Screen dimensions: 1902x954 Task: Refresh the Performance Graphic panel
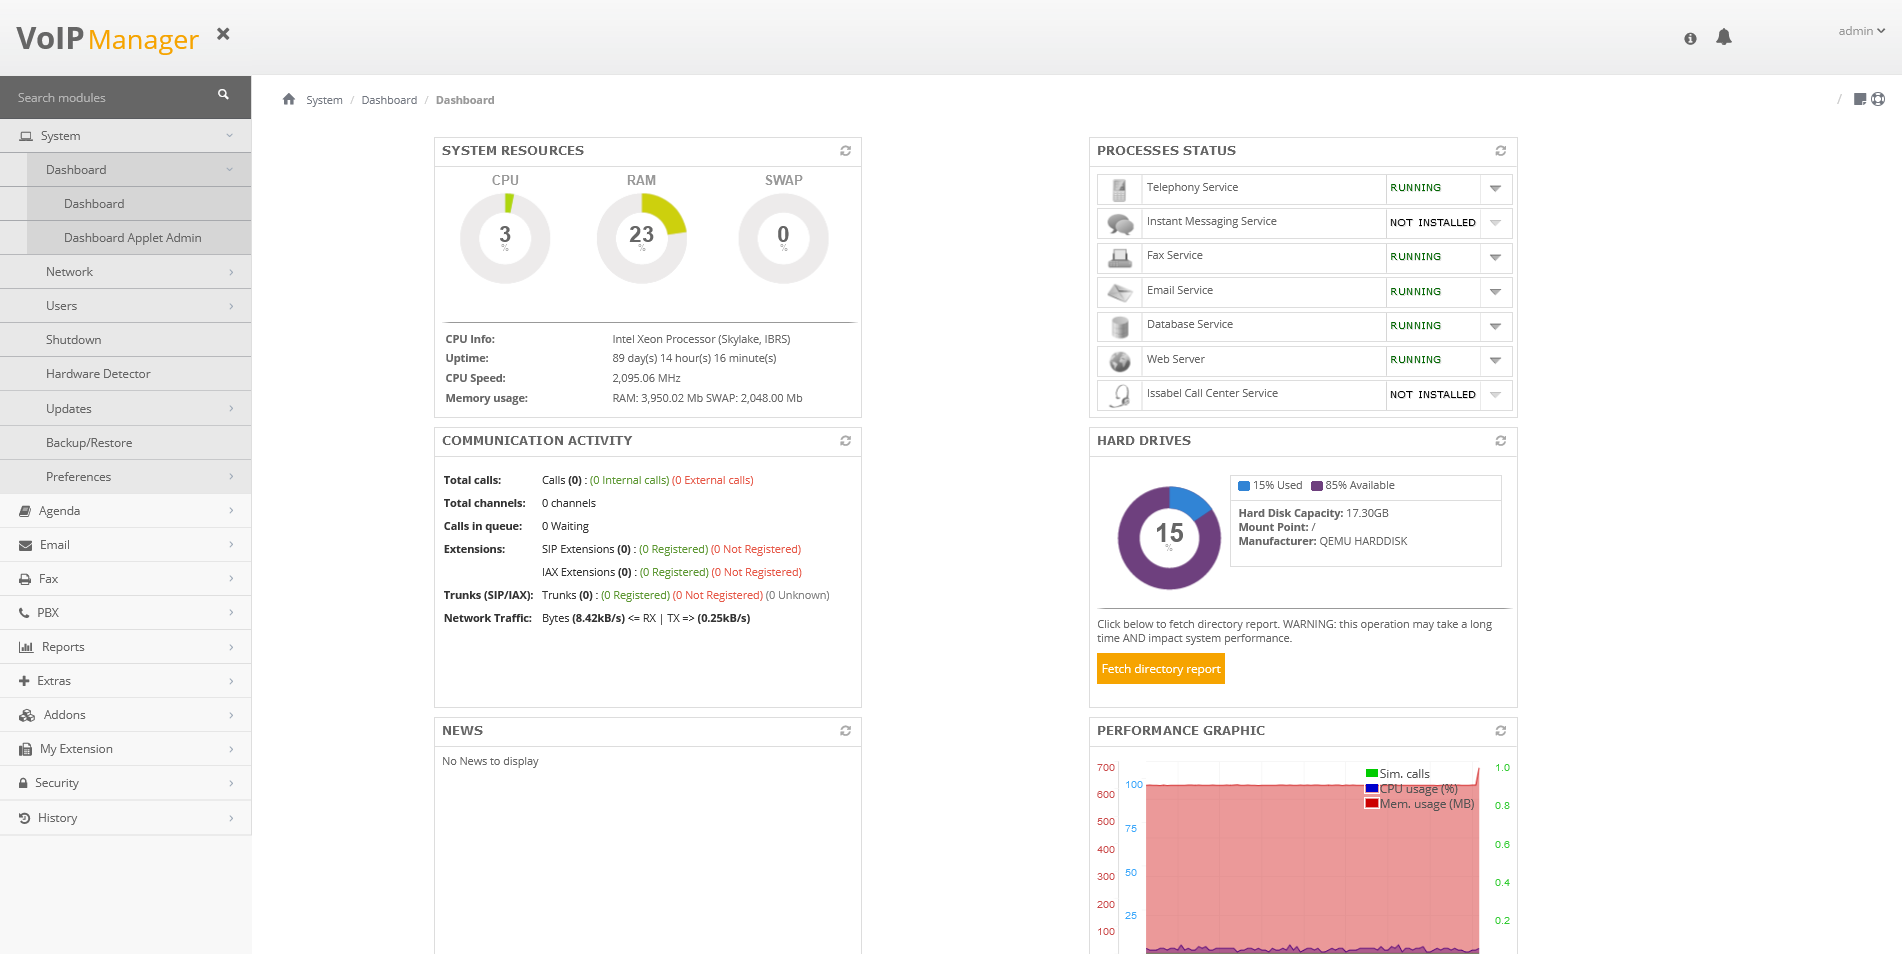click(1500, 731)
